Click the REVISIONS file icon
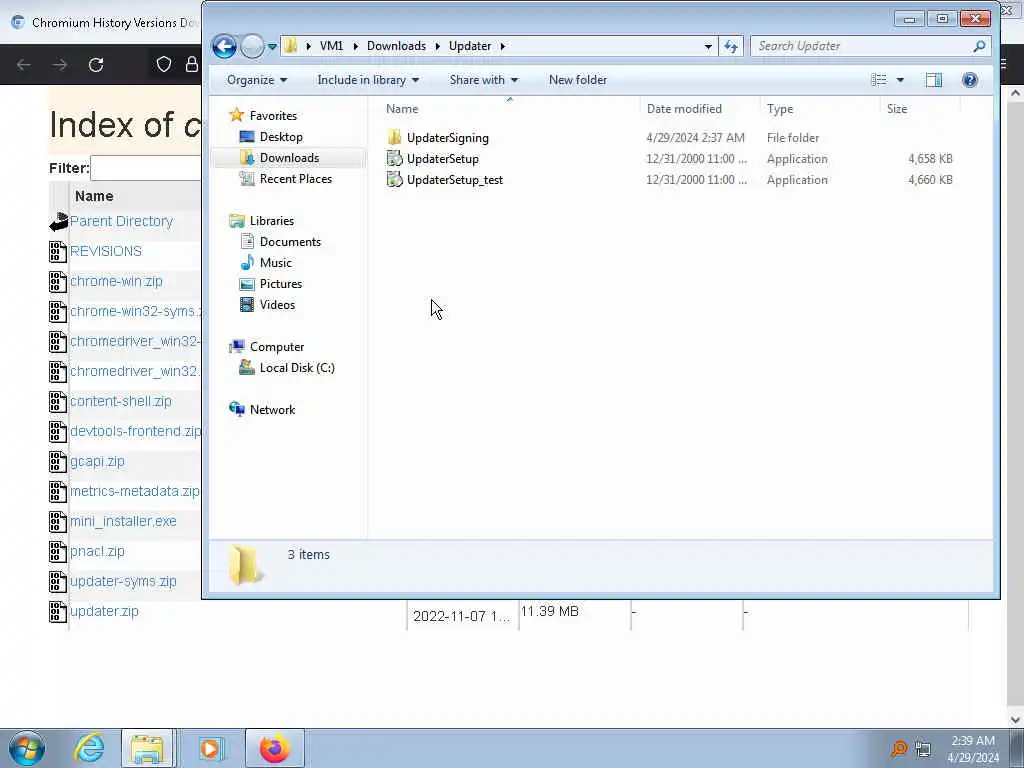The height and width of the screenshot is (768, 1024). (58, 252)
